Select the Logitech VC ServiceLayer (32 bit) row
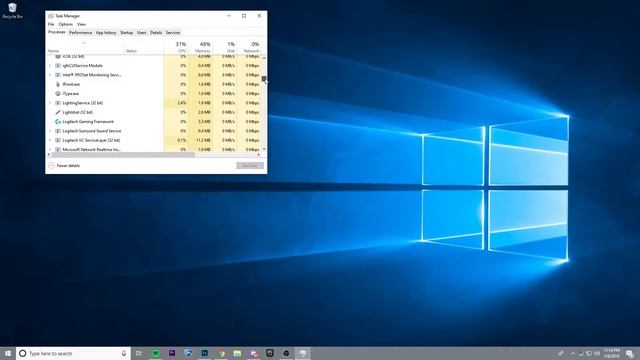 pyautogui.click(x=154, y=140)
